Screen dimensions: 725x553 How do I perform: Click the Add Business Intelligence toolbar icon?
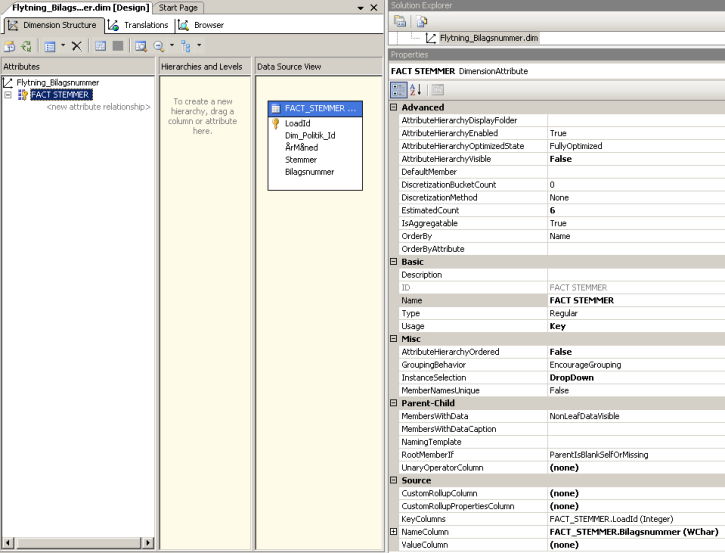point(9,46)
